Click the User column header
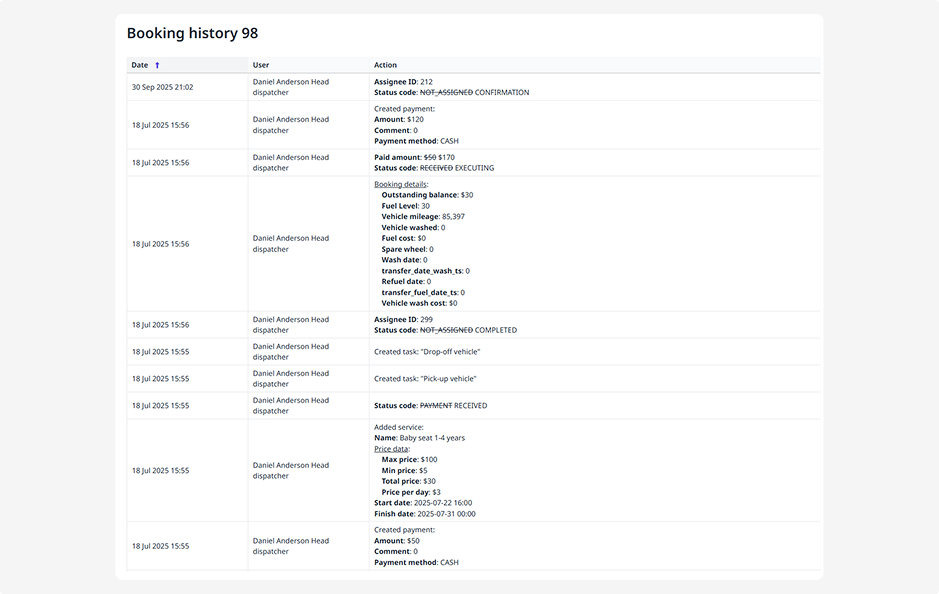Image resolution: width=939 pixels, height=594 pixels. tap(260, 65)
